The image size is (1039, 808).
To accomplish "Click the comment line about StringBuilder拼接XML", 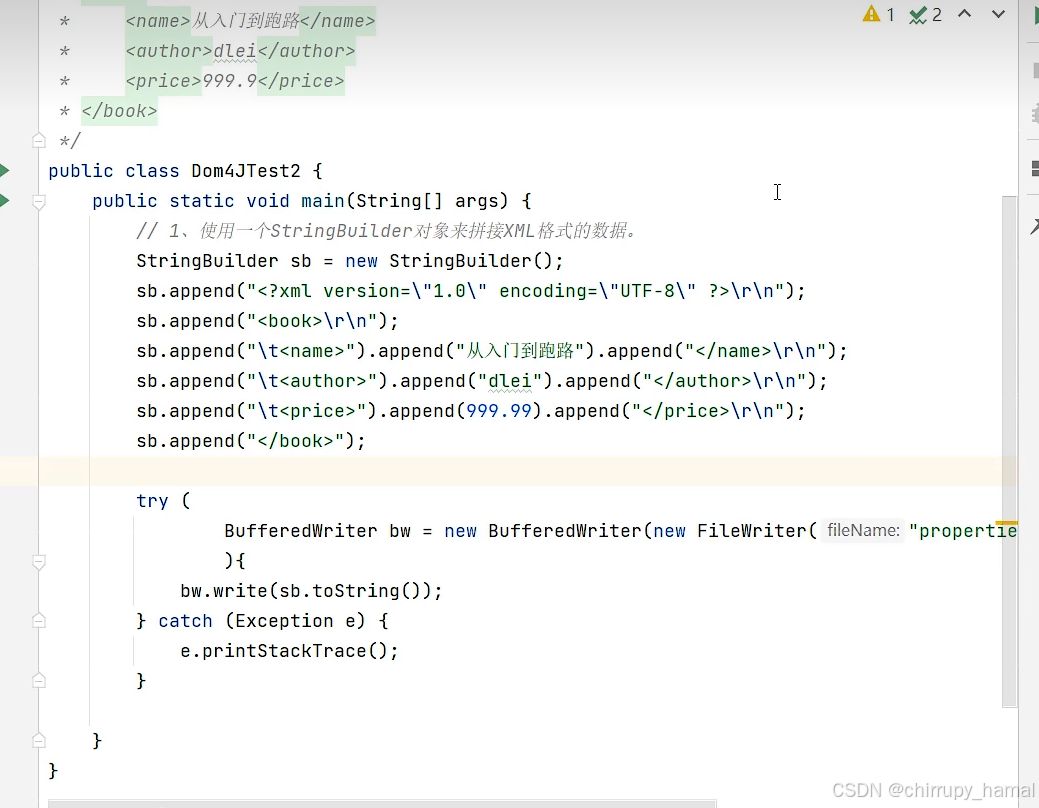I will 388,231.
